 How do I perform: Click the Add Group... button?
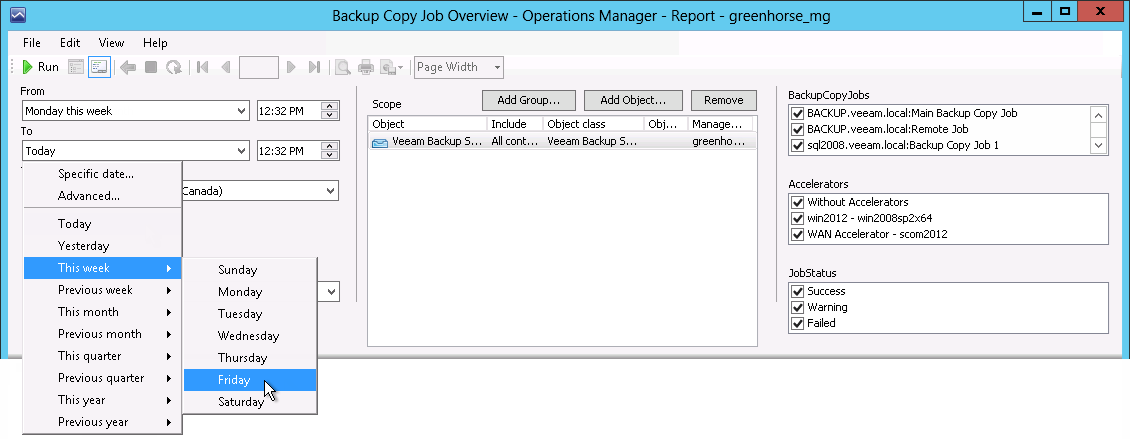pos(530,100)
